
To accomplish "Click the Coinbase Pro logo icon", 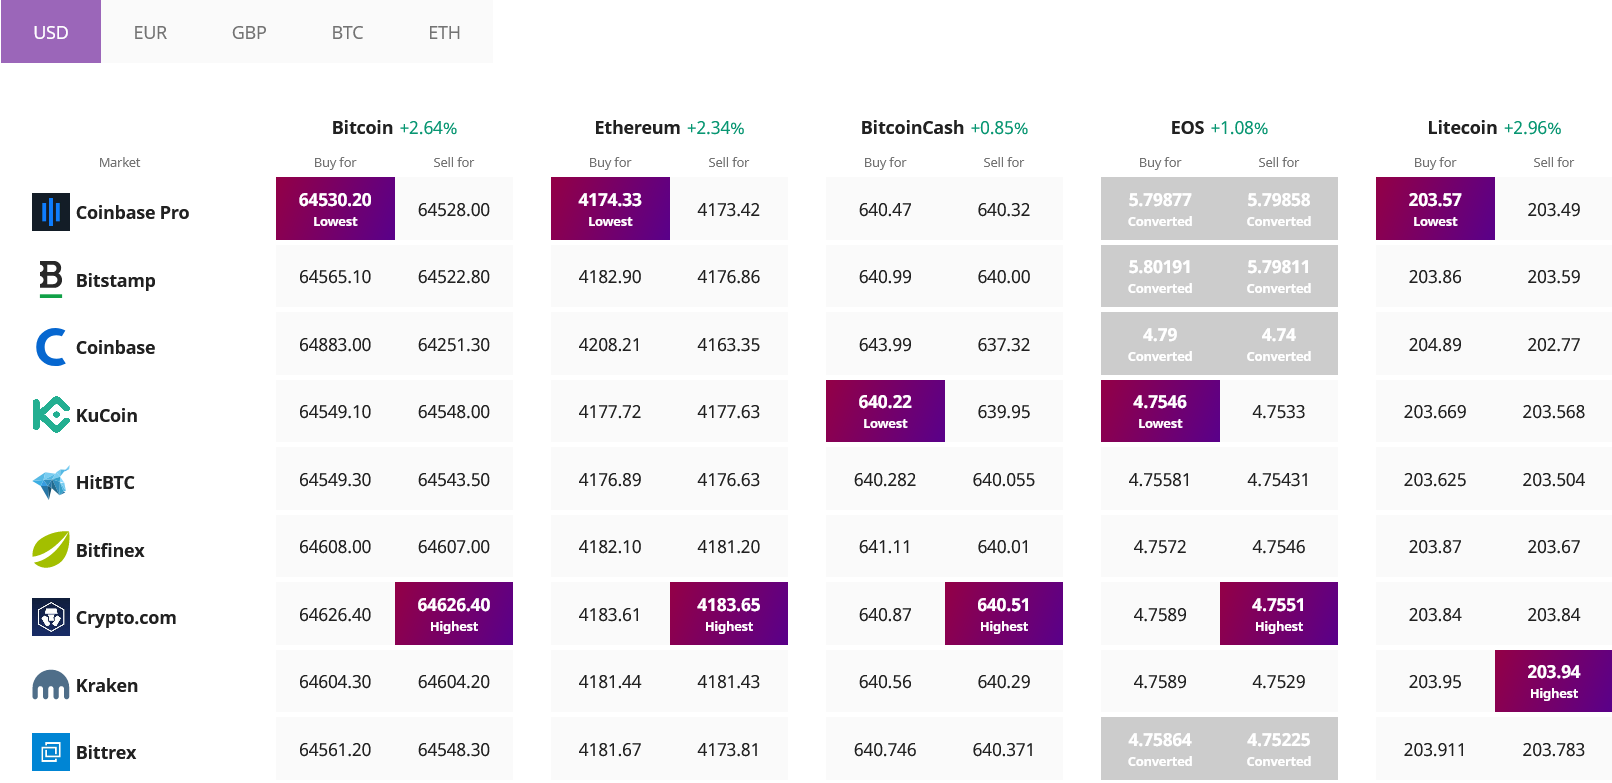I will click(x=51, y=212).
